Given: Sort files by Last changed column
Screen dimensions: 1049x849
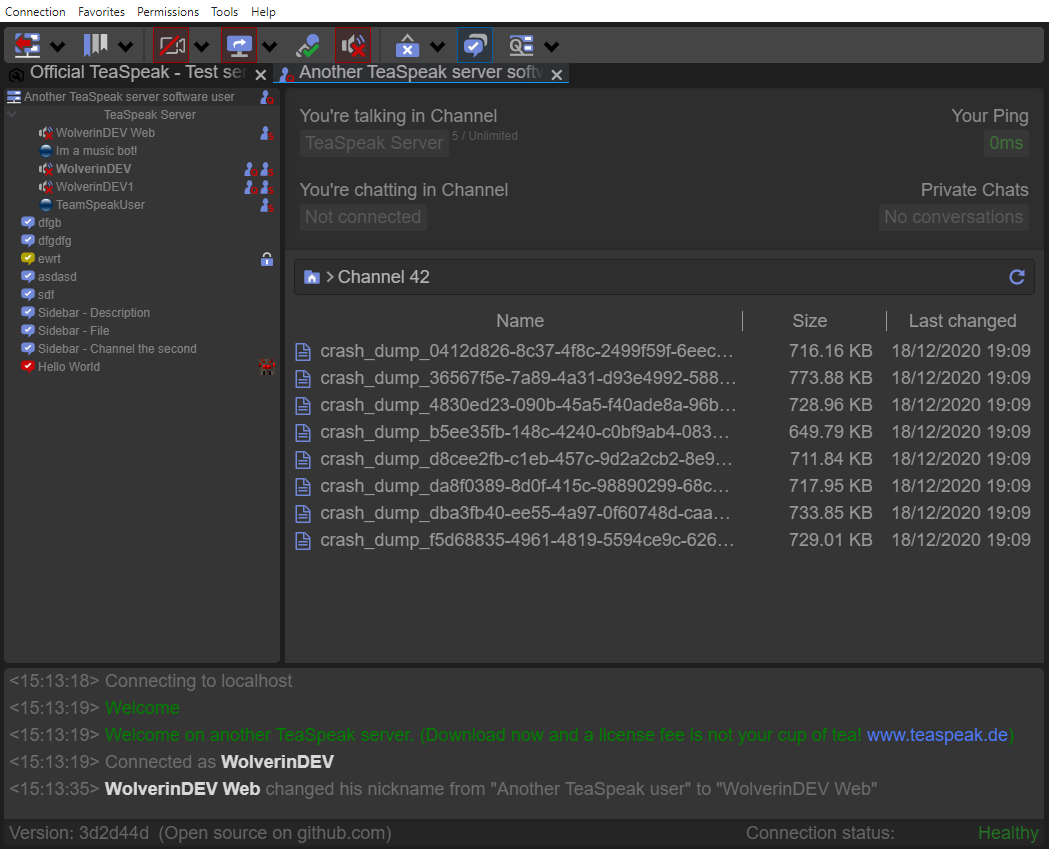Looking at the screenshot, I should [962, 321].
